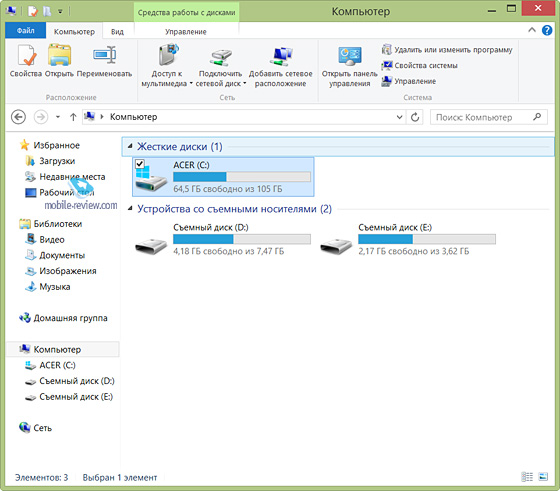Click Удалить или изменить программу
This screenshot has width=560, height=491.
447,50
